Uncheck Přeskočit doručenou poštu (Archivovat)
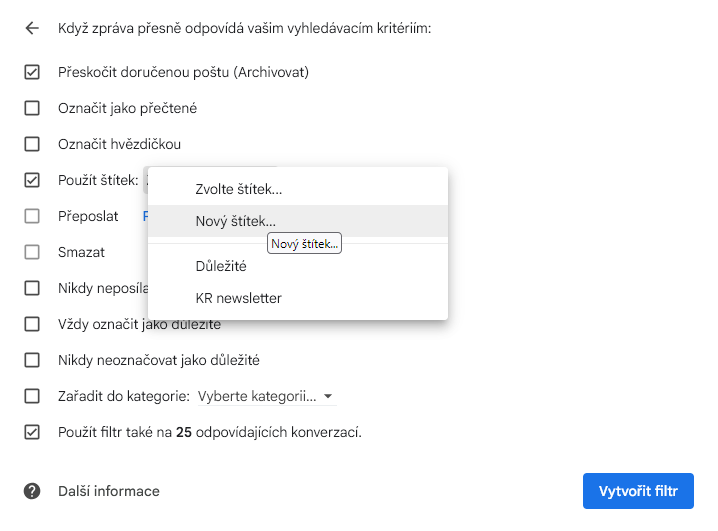Image resolution: width=718 pixels, height=531 pixels. click(32, 72)
